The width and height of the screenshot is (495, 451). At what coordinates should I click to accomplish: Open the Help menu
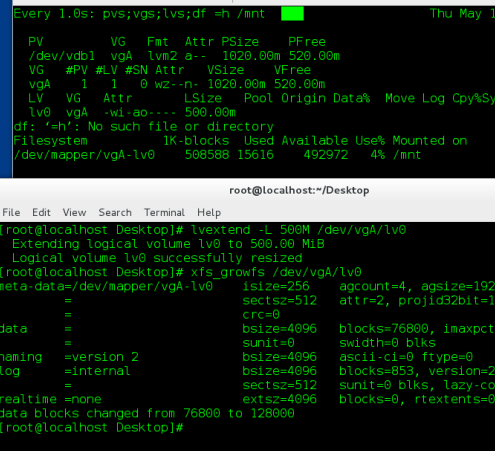(209, 213)
